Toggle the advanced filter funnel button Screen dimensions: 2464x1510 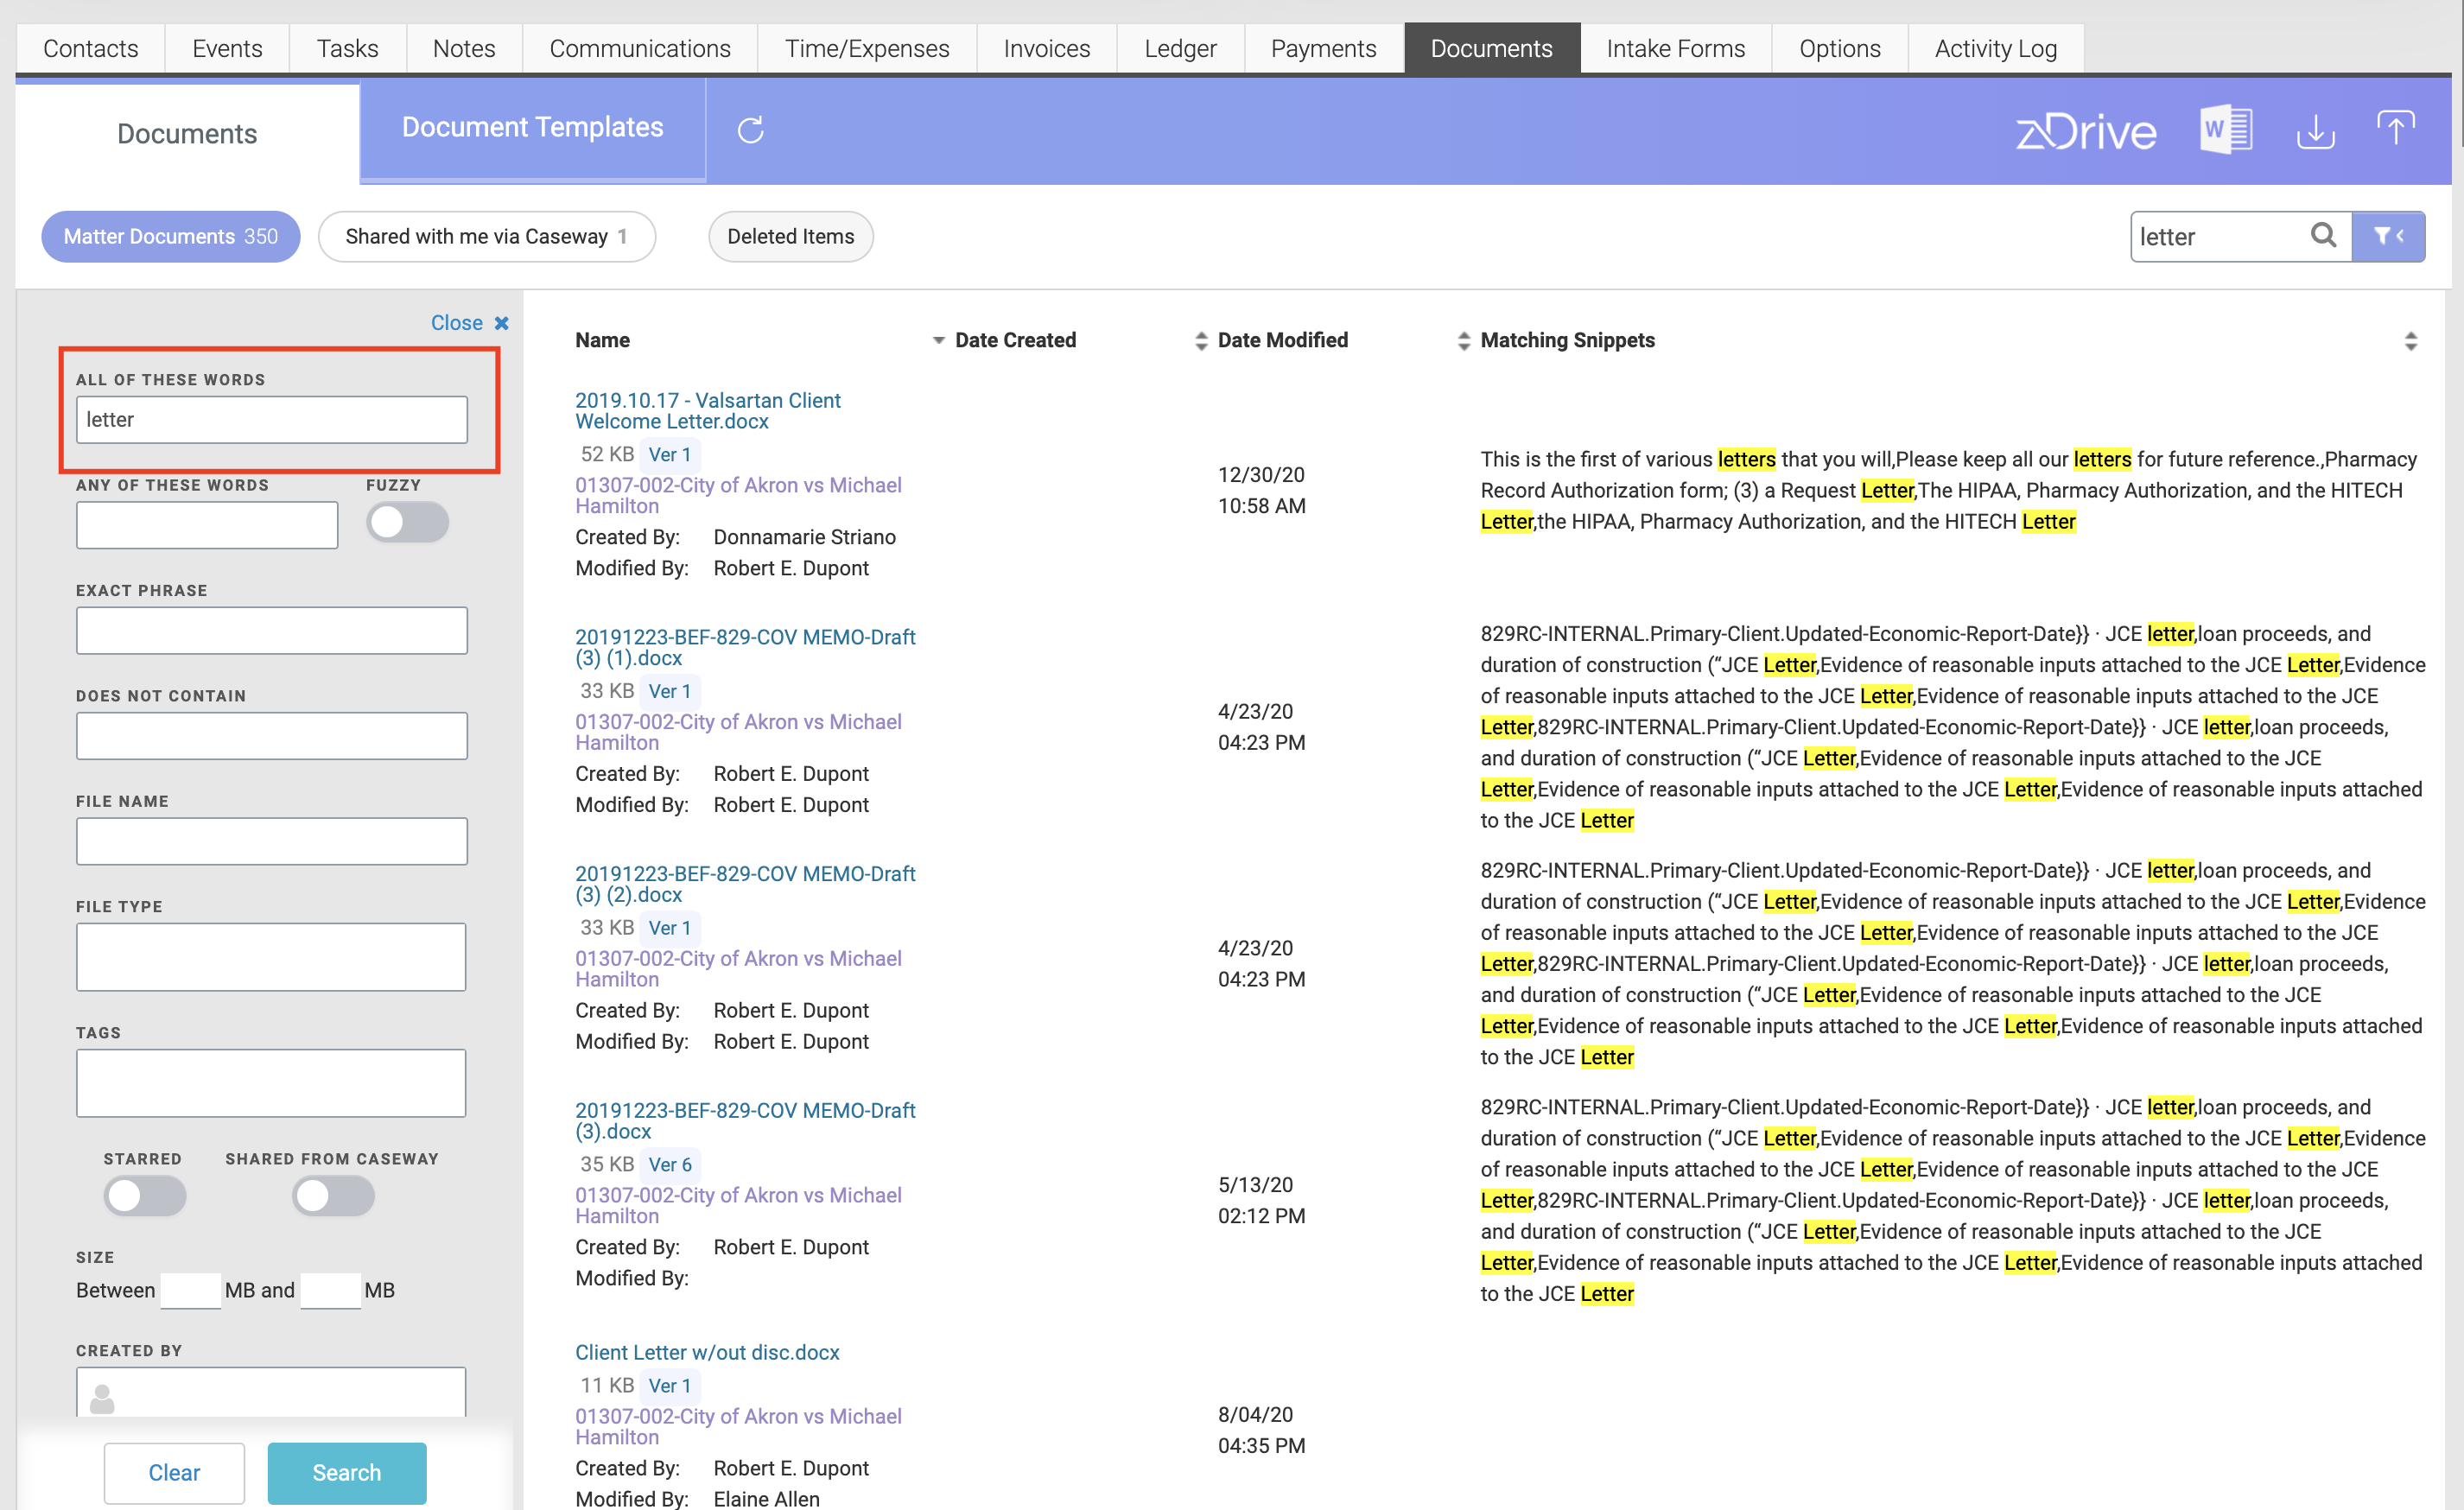point(2388,236)
